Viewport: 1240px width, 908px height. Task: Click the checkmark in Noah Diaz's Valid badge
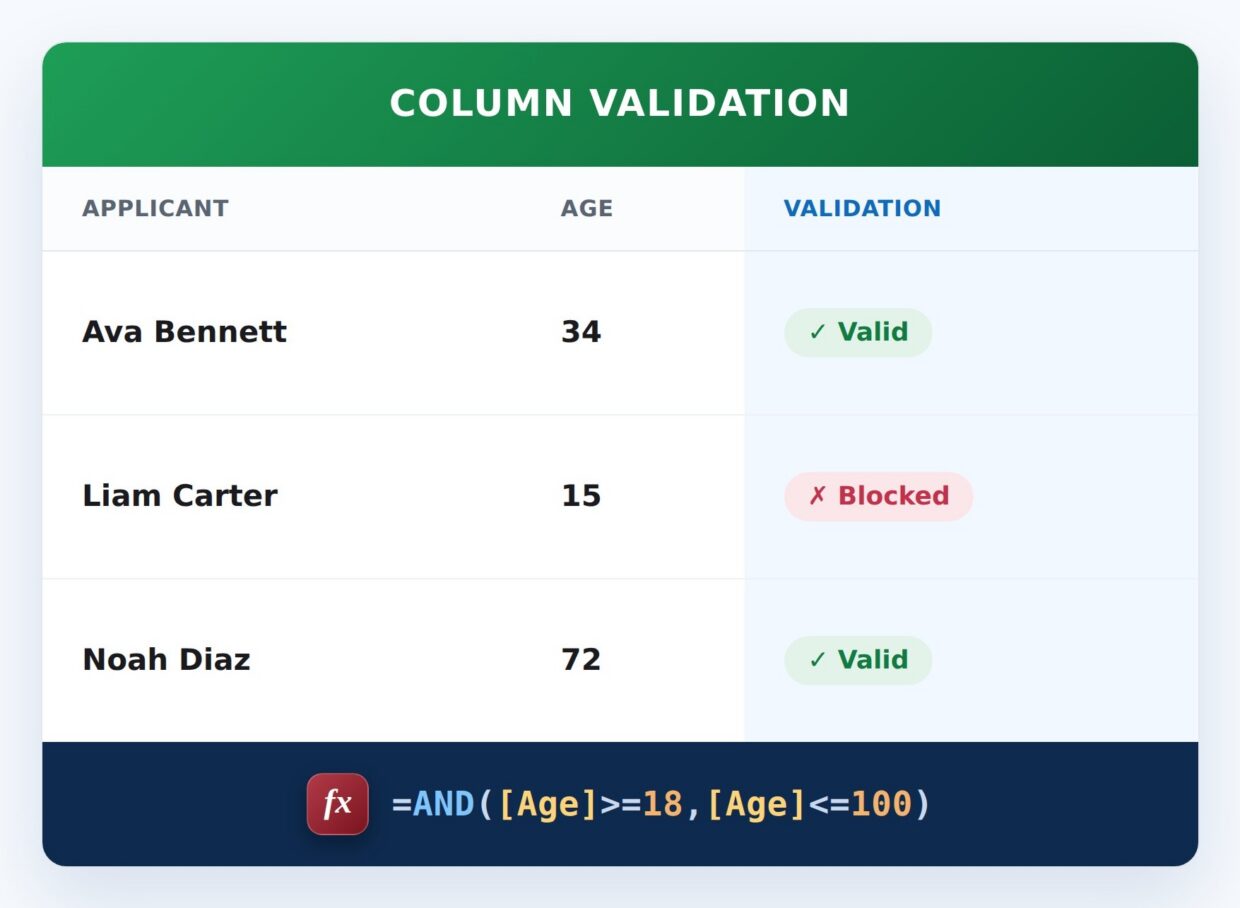[818, 660]
